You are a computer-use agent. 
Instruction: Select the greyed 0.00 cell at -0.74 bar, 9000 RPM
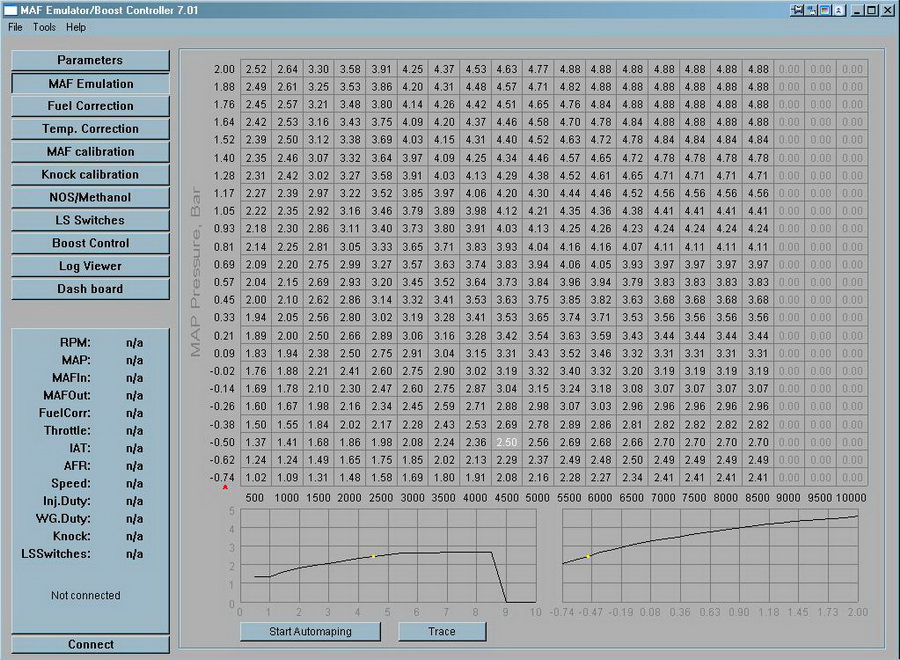(789, 477)
